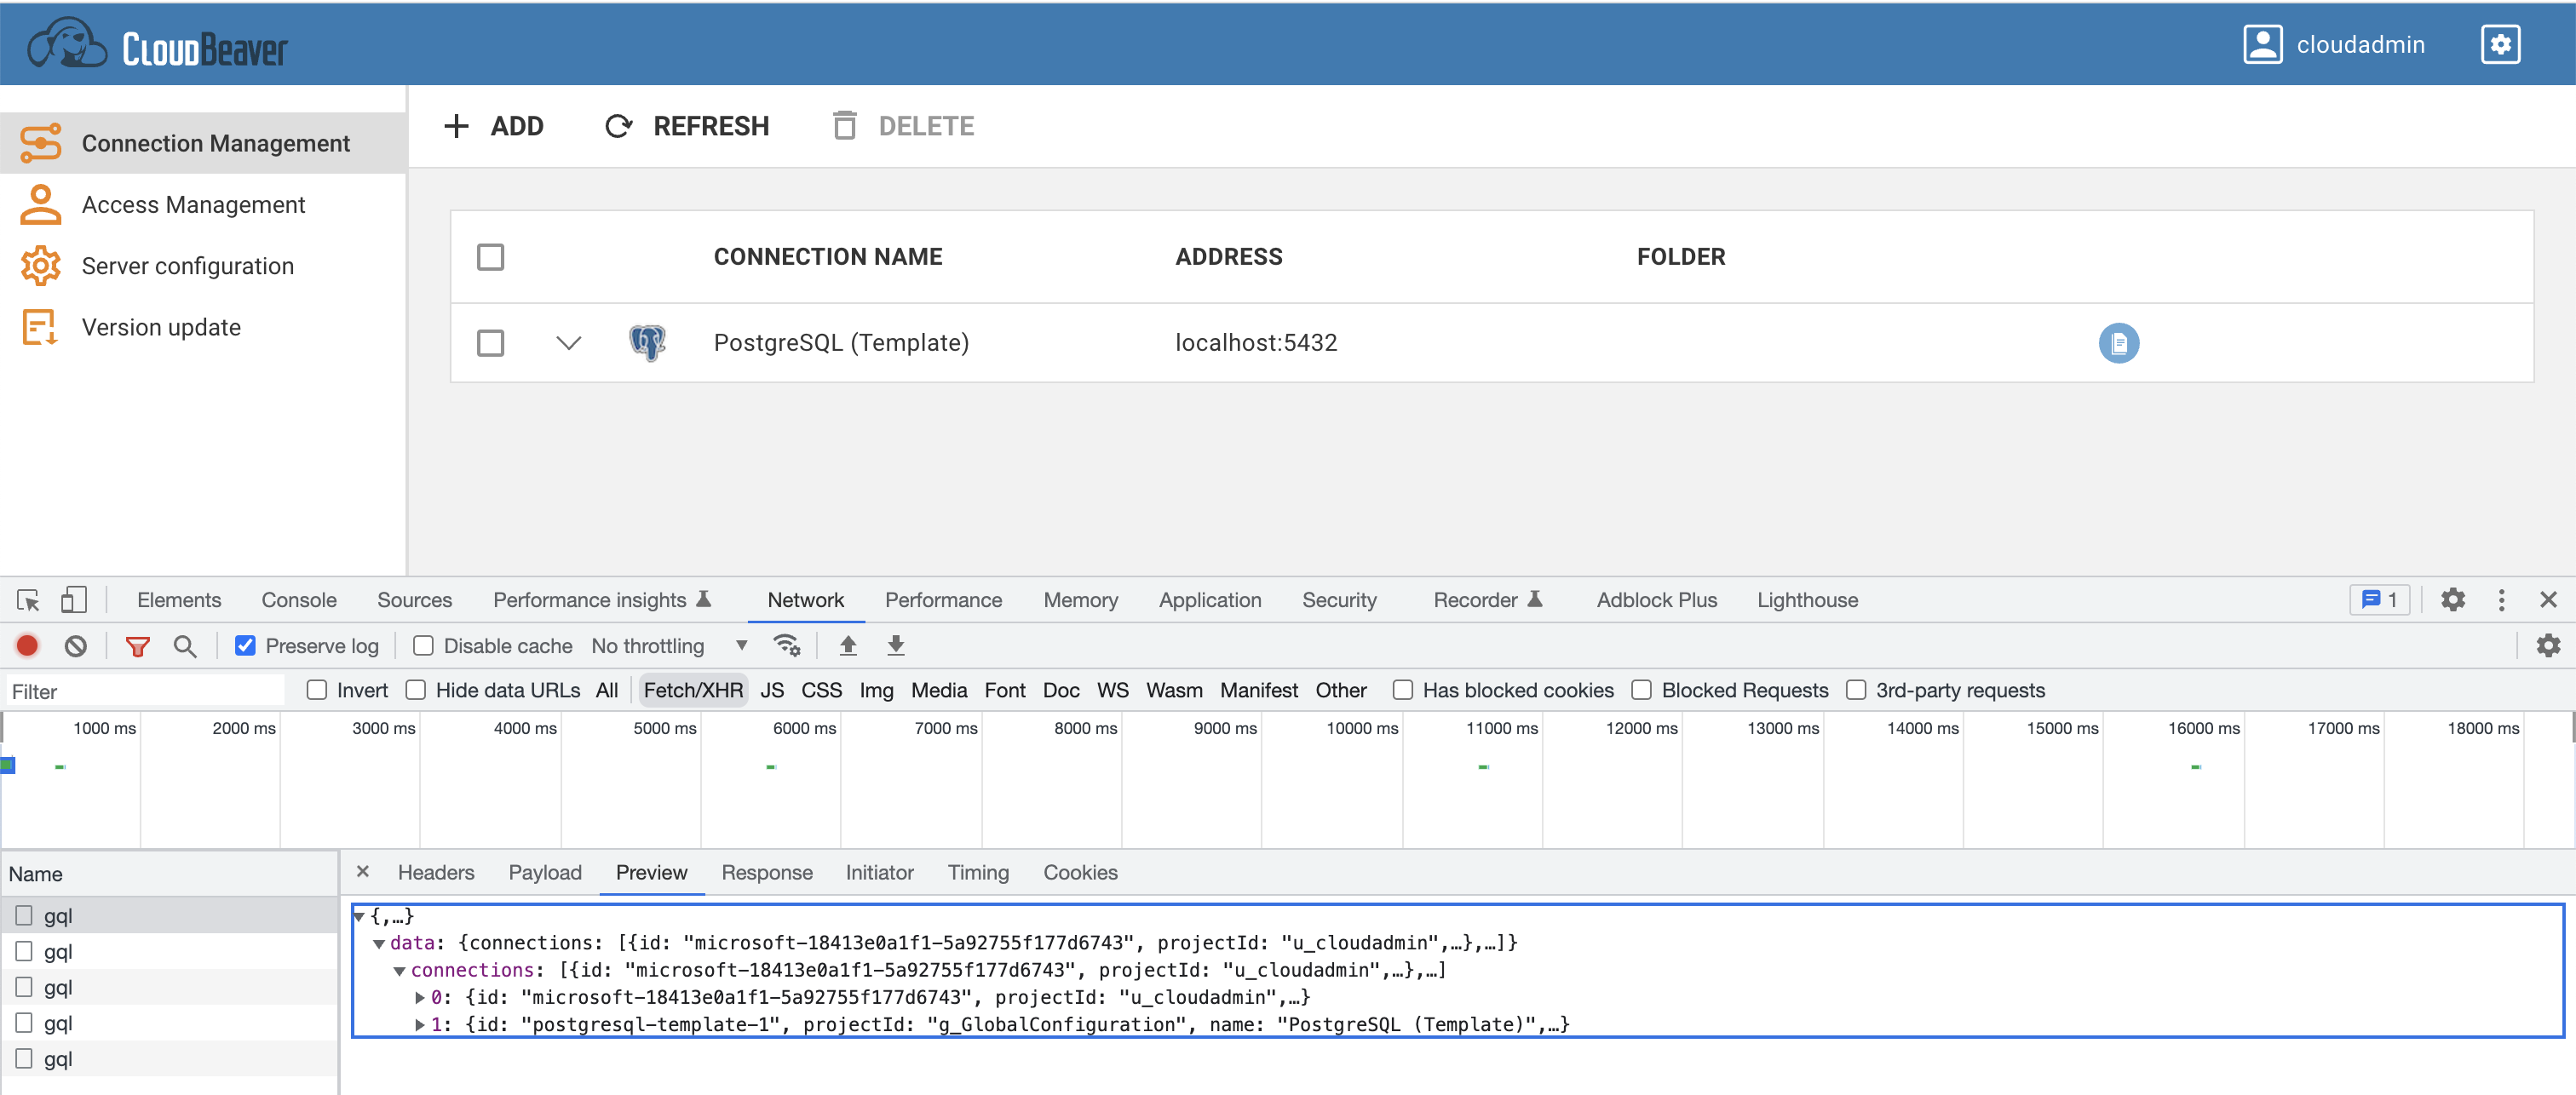2576x1095 pixels.
Task: Stop recording network log with red record icon
Action: click(26, 645)
